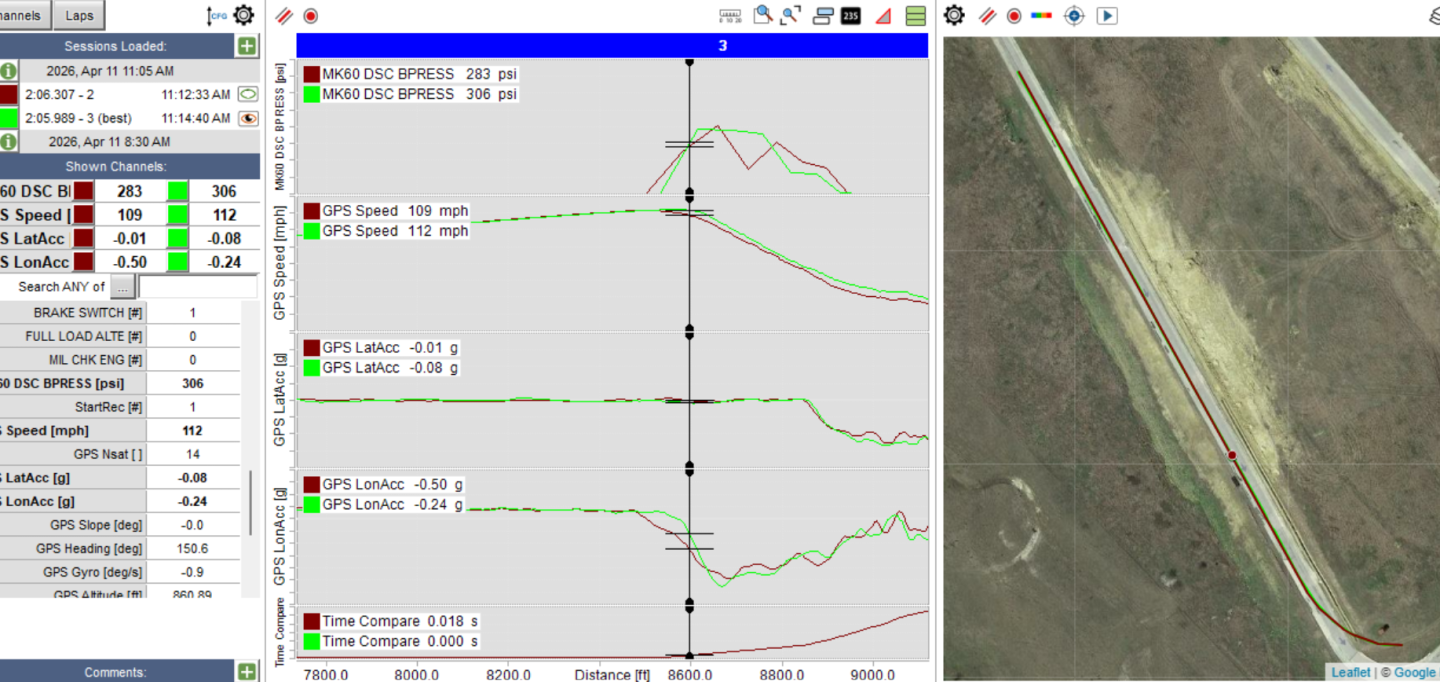Image resolution: width=1440 pixels, height=682 pixels.
Task: Click the ruler scale icon in chart toolbar
Action: (731, 16)
